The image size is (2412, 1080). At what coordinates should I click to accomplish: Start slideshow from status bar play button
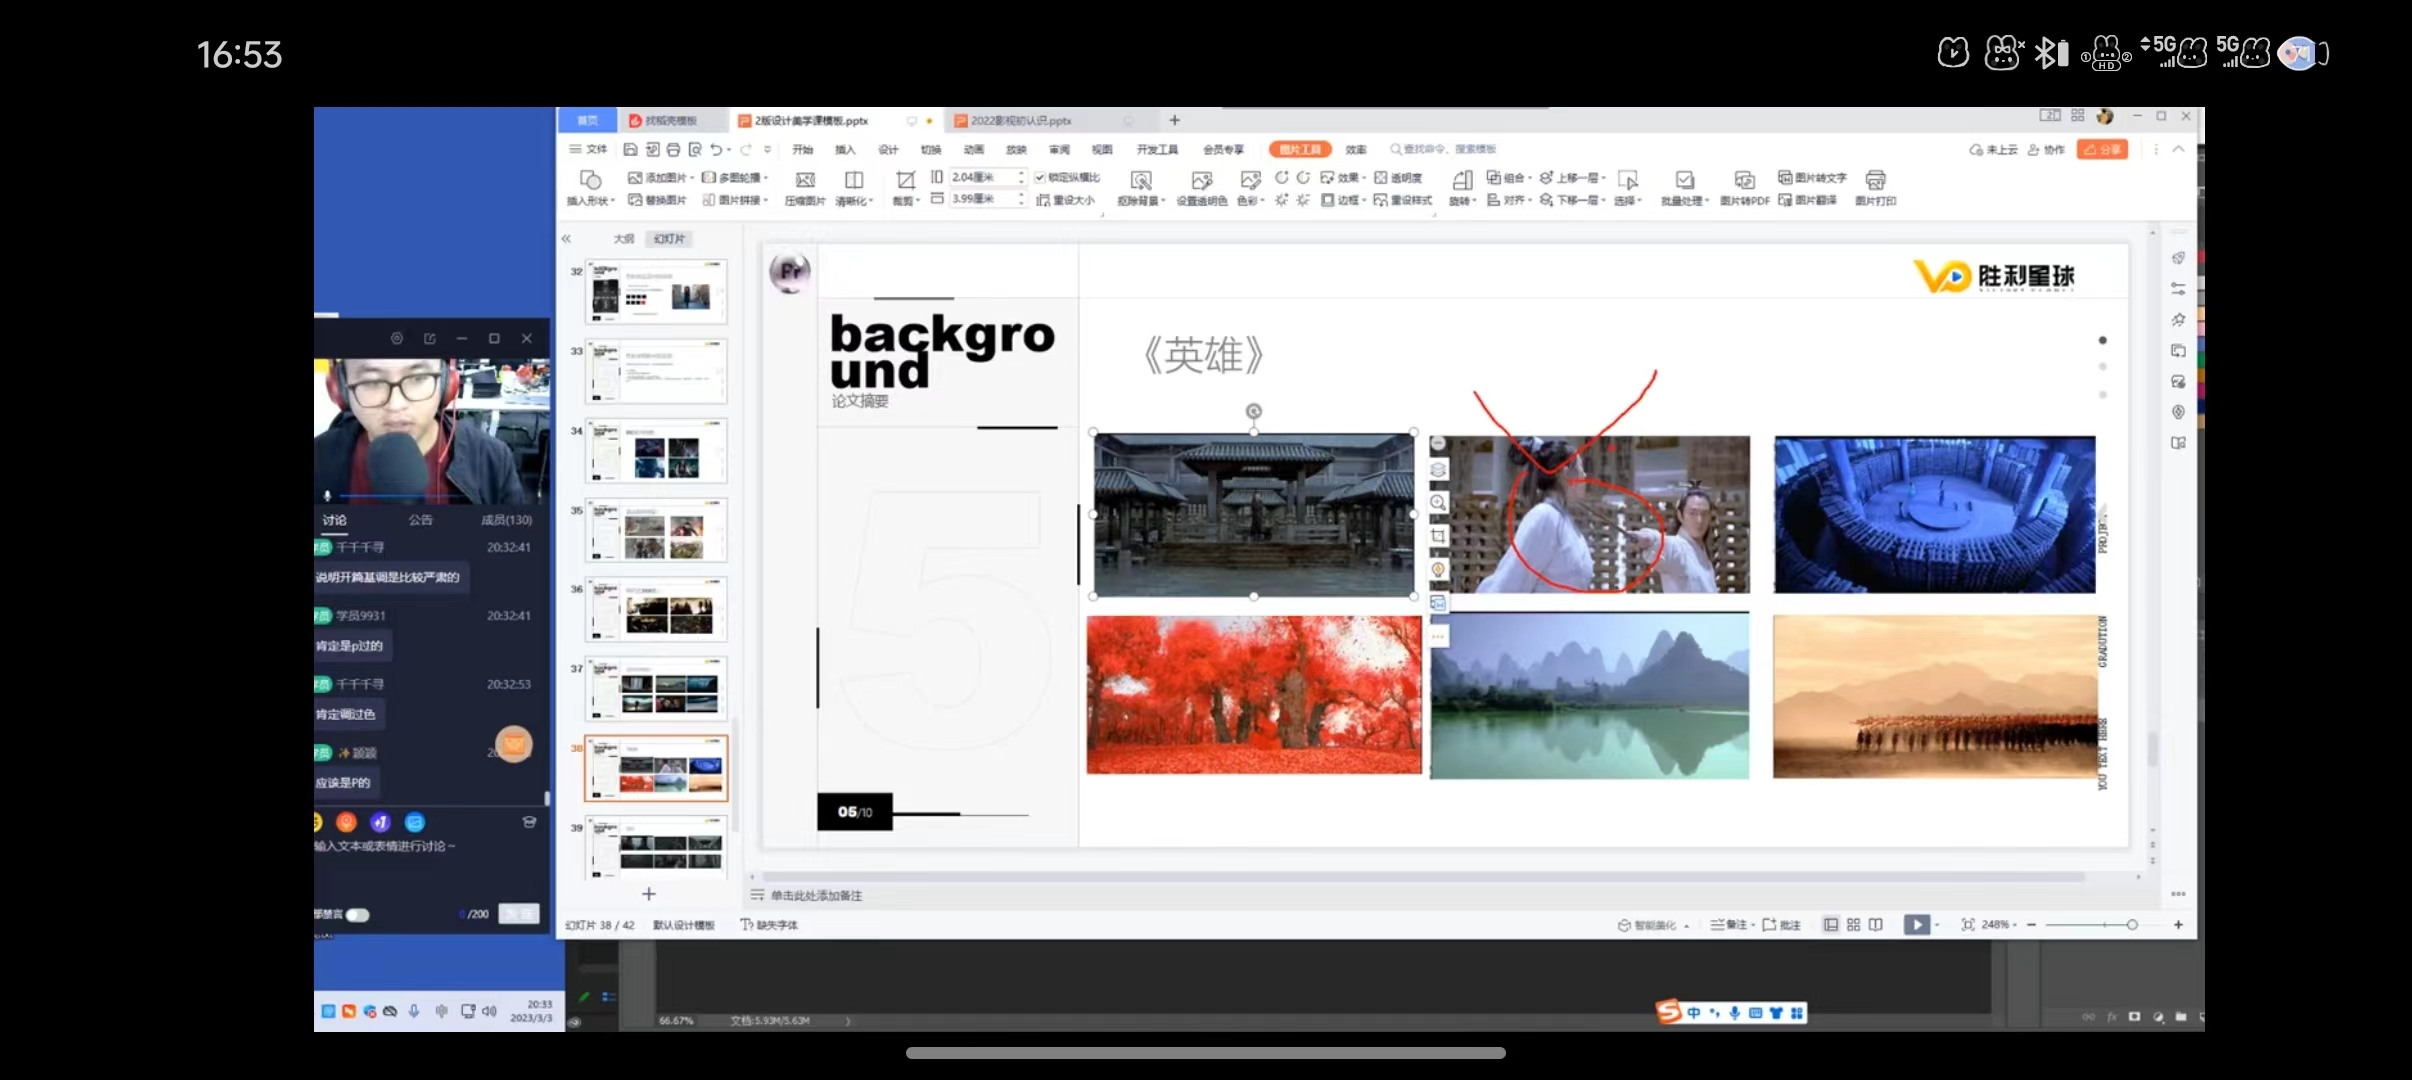click(1915, 925)
